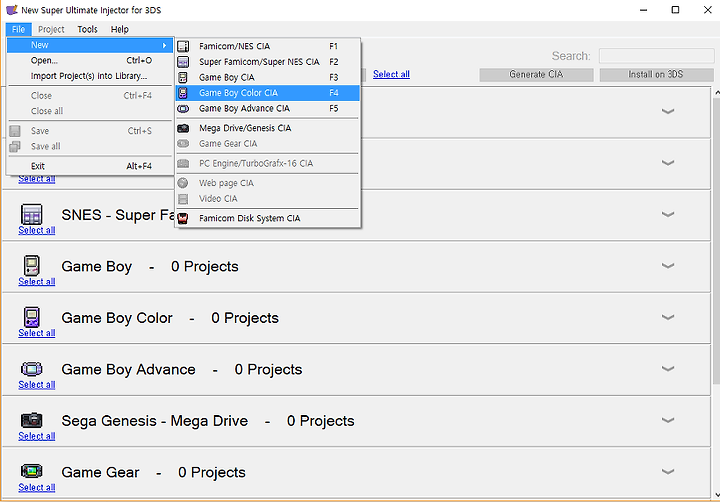Expand the Game Boy Advance section chevron
This screenshot has width=720, height=502.
click(668, 368)
